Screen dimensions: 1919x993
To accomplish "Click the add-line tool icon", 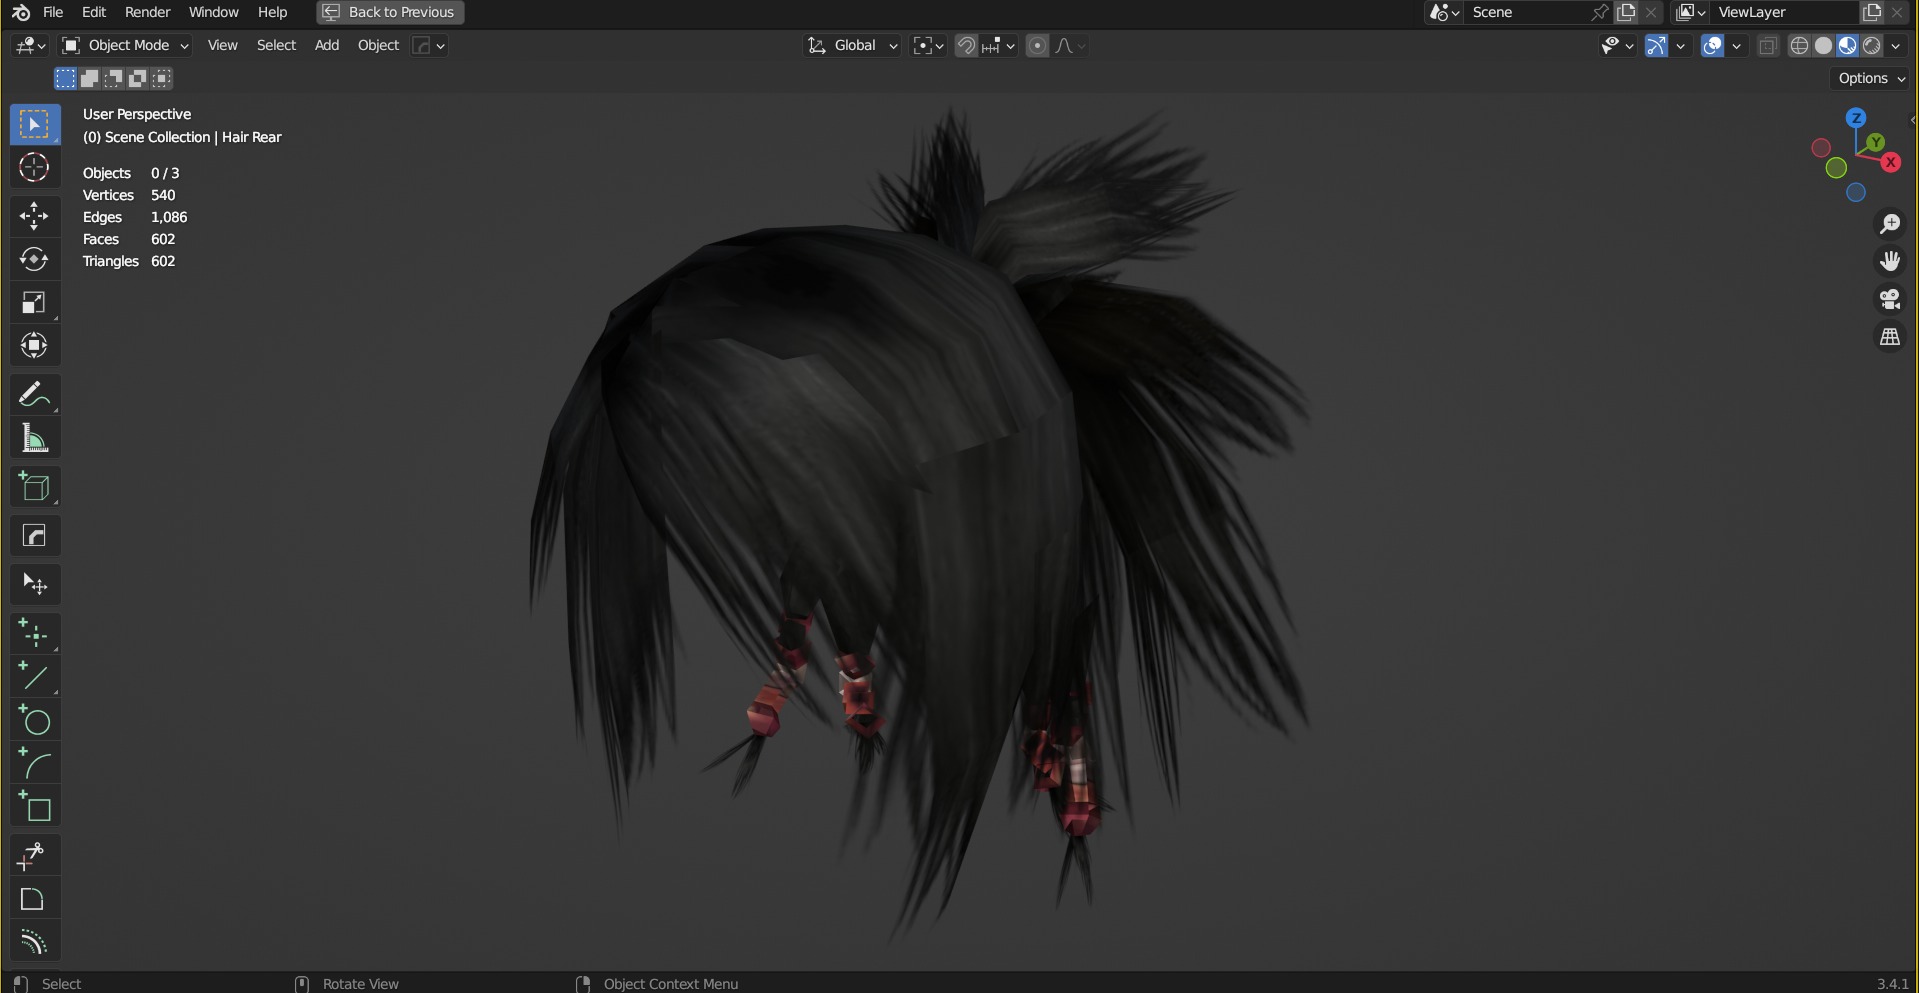I will point(35,677).
